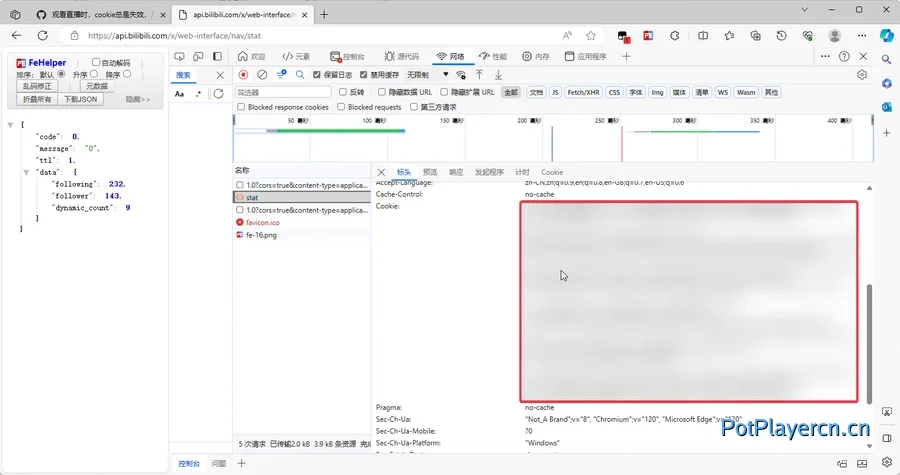Refresh the search panel results

coord(218,93)
